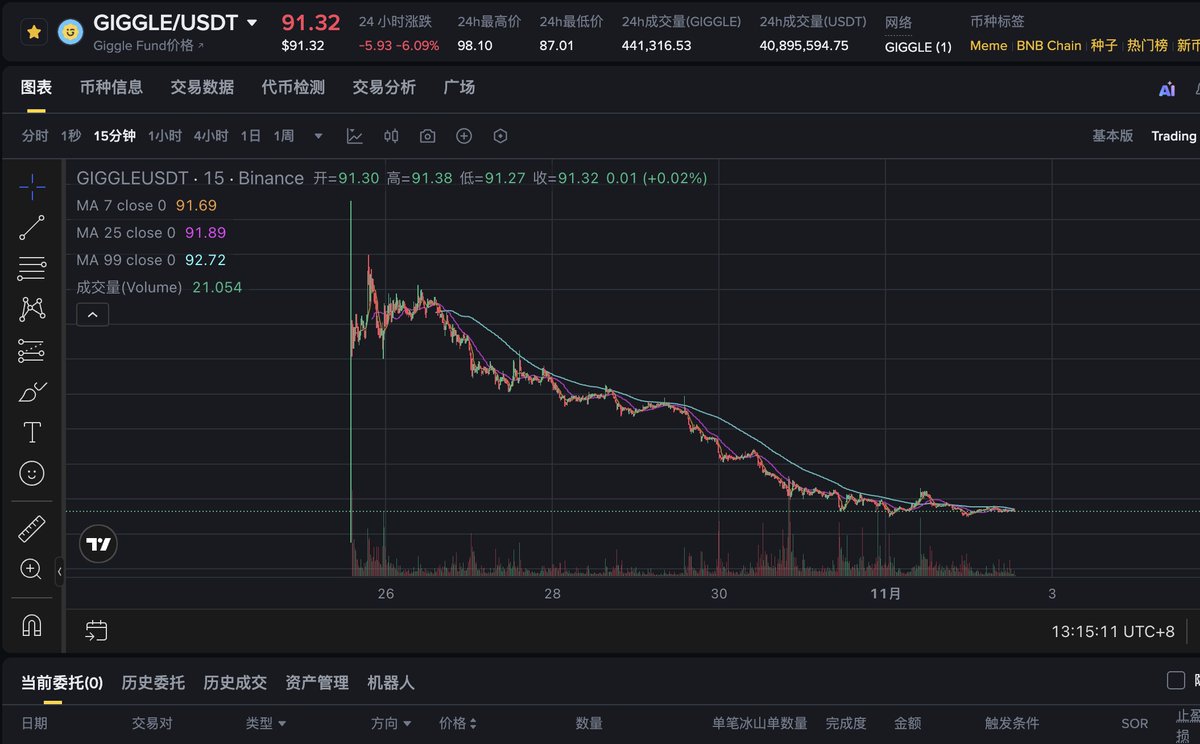Click the plus-circle add icon in chart toolbar
This screenshot has width=1200, height=744.
click(464, 136)
